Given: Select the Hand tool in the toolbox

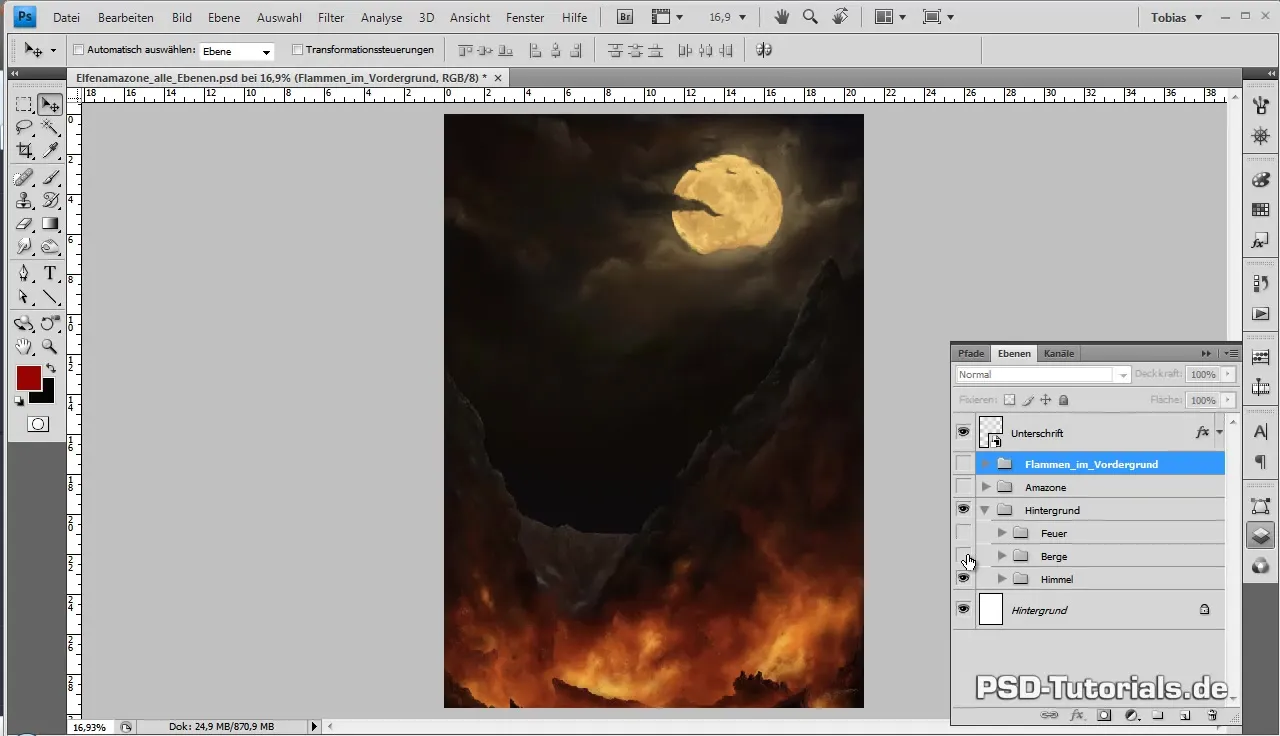Looking at the screenshot, I should (24, 347).
